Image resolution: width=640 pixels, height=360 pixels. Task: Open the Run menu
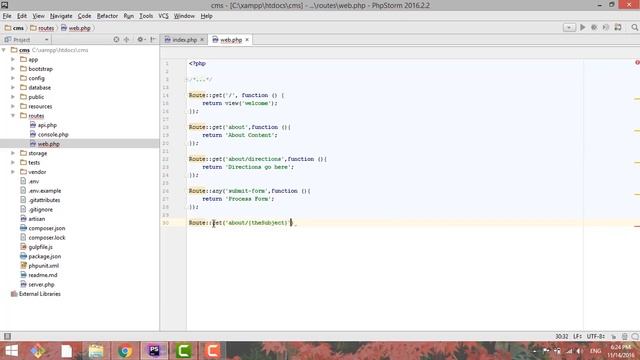[129, 16]
